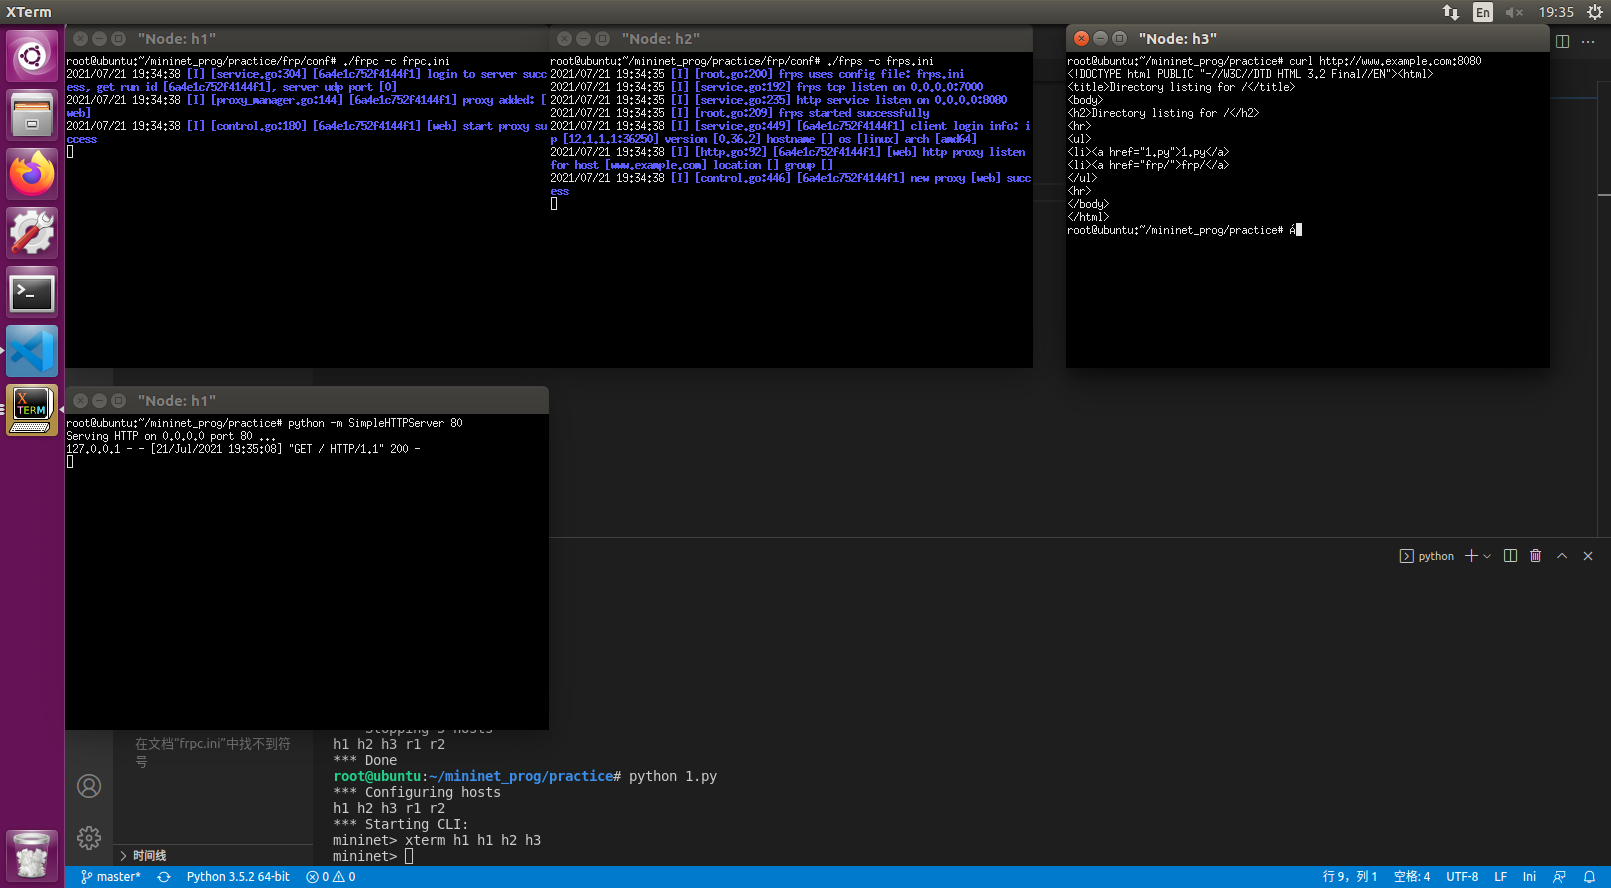1611x888 pixels.
Task: Open the Visual Studio Code dock icon
Action: pyautogui.click(x=32, y=351)
